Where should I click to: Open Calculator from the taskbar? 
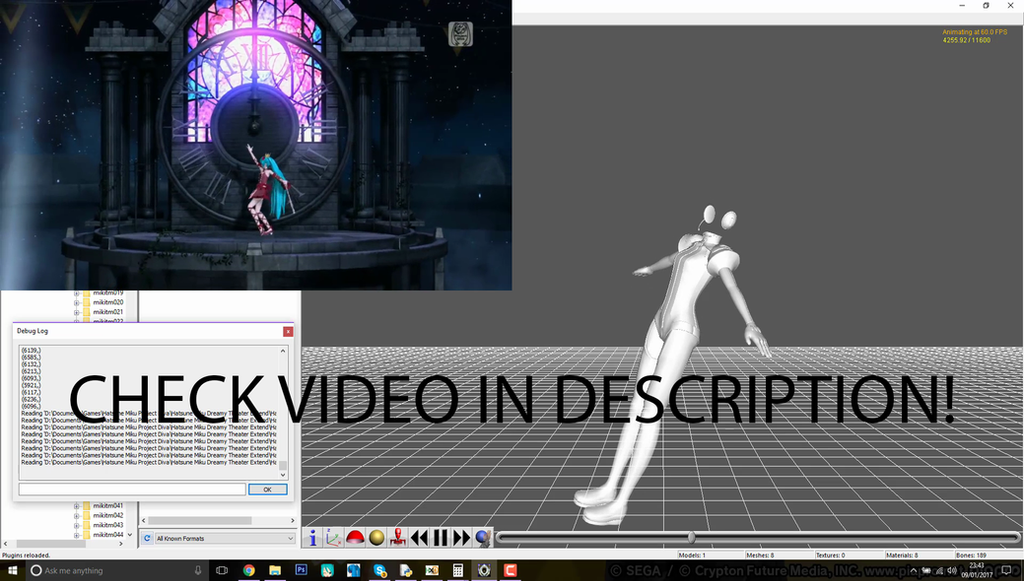click(458, 570)
